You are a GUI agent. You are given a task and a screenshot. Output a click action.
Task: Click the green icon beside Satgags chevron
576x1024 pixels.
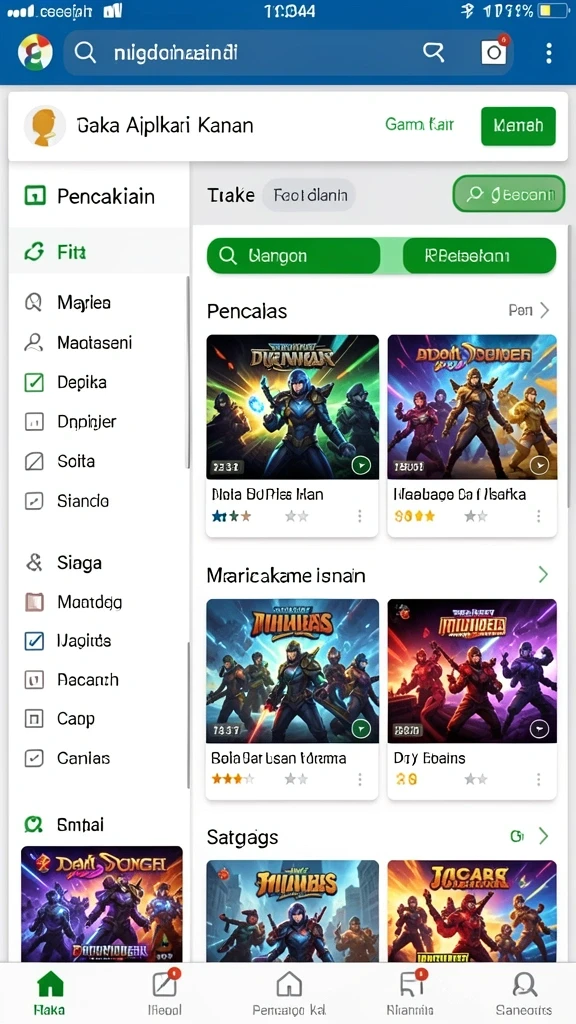(x=517, y=837)
